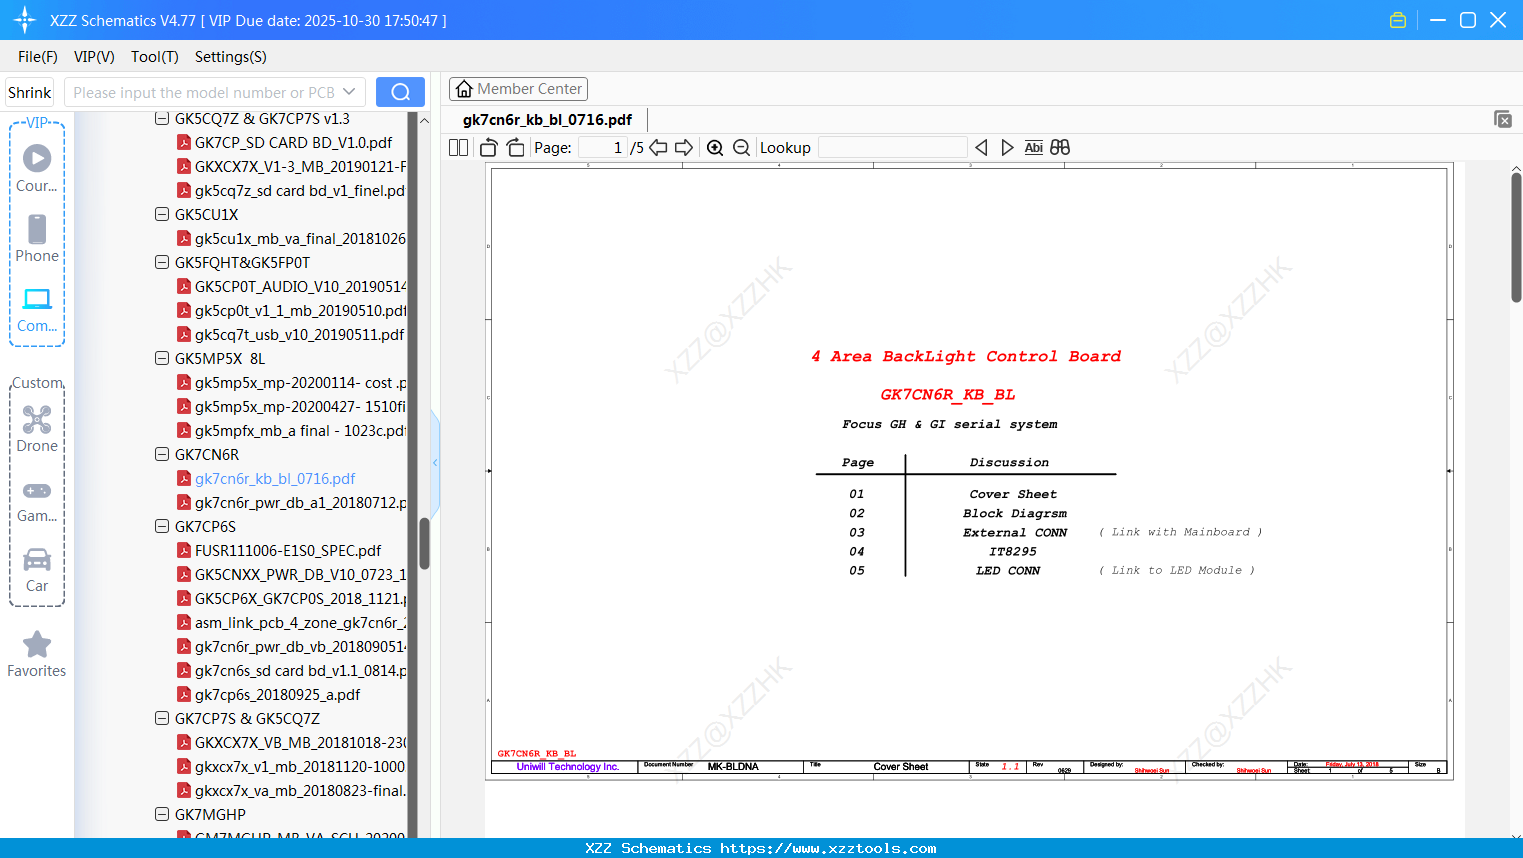Zoom in on the schematic

click(715, 147)
